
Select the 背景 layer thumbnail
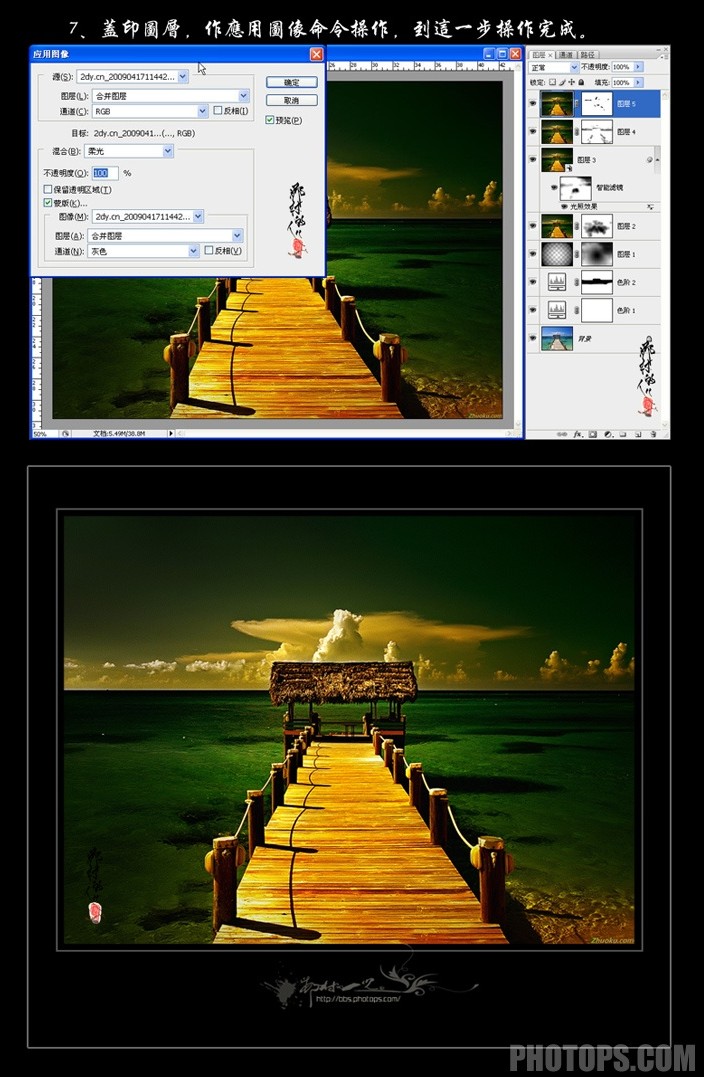(x=557, y=338)
